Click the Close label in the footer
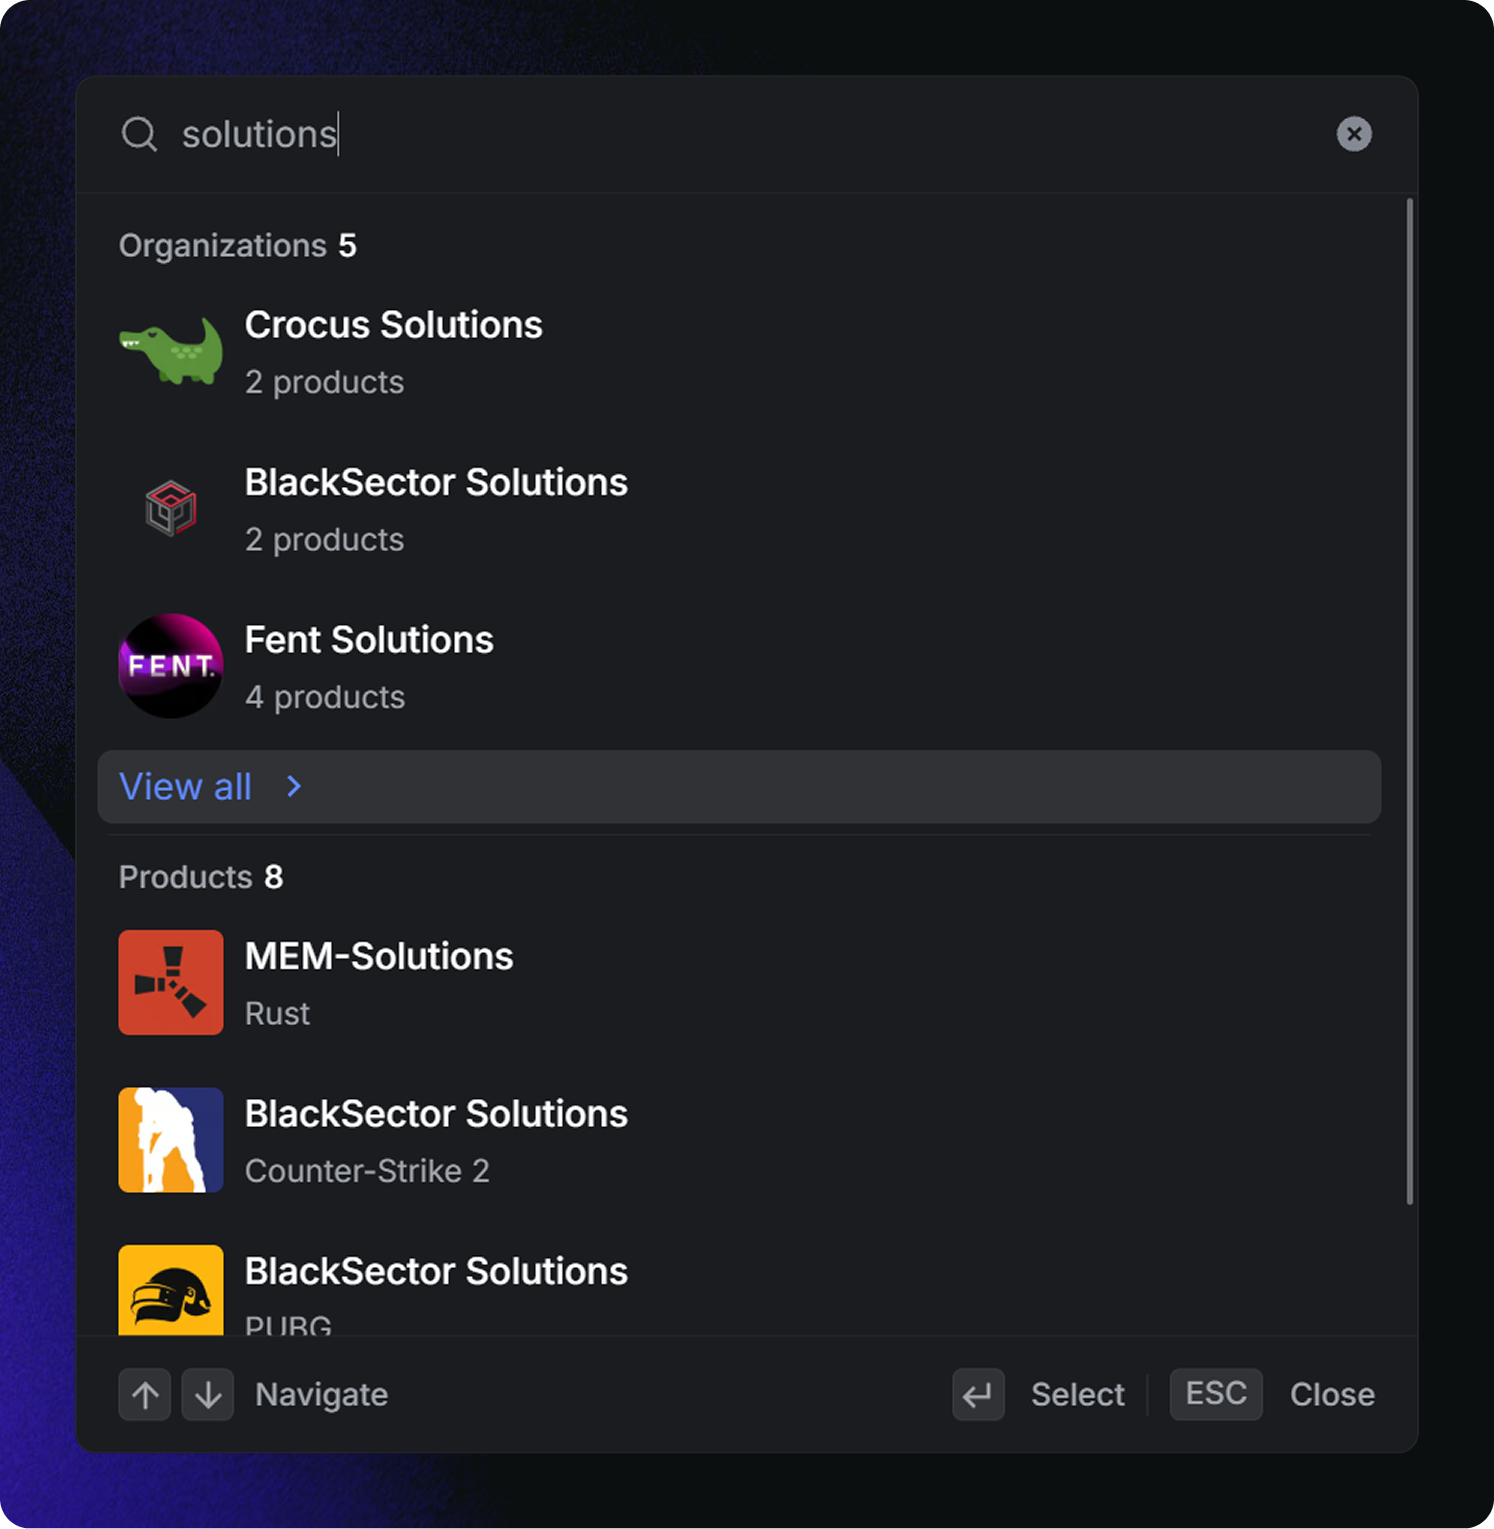Viewport: 1494px width, 1529px height. pyautogui.click(x=1332, y=1394)
